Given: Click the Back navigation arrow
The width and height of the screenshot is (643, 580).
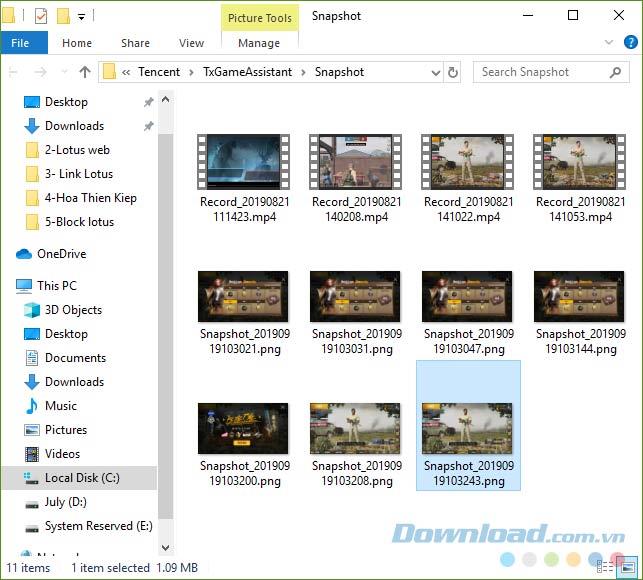Looking at the screenshot, I should point(14,72).
